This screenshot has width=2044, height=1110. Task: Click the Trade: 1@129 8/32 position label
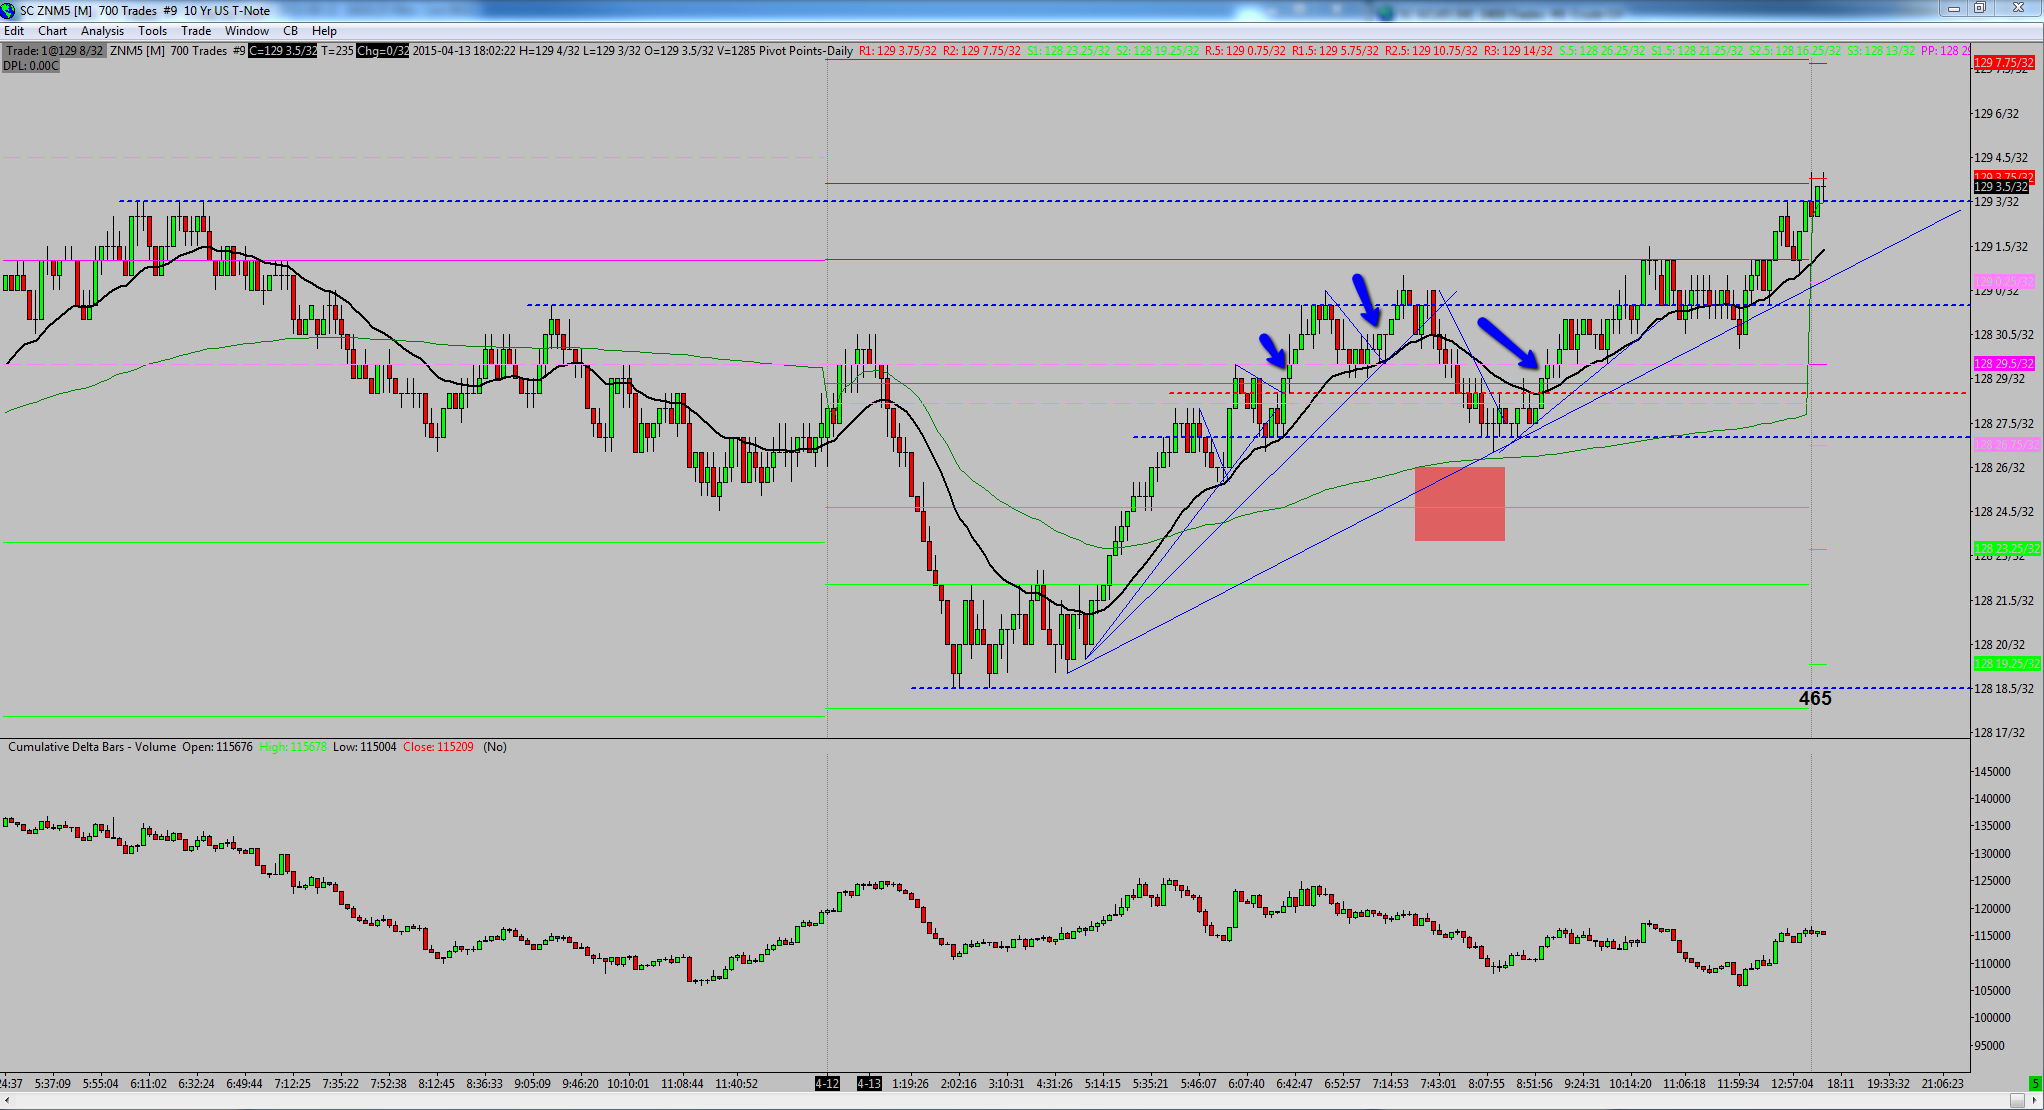(54, 51)
